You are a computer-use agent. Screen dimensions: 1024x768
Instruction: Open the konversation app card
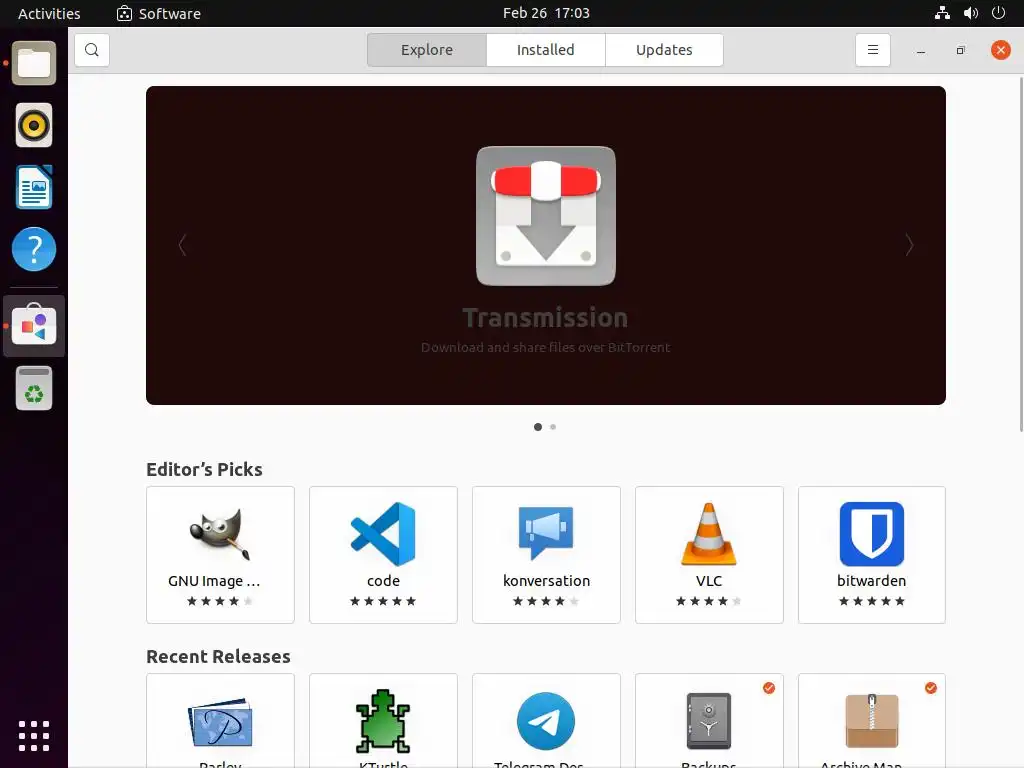click(546, 554)
